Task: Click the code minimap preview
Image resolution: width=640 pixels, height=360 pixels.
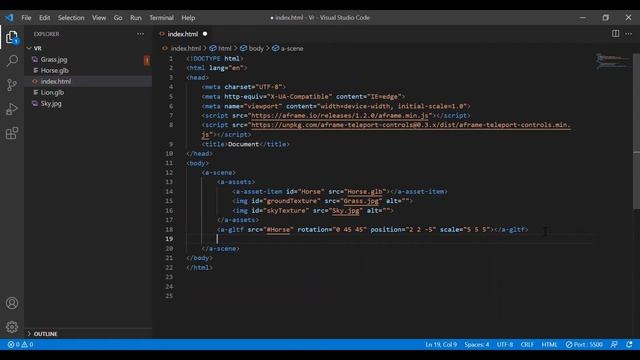Action: 612,62
